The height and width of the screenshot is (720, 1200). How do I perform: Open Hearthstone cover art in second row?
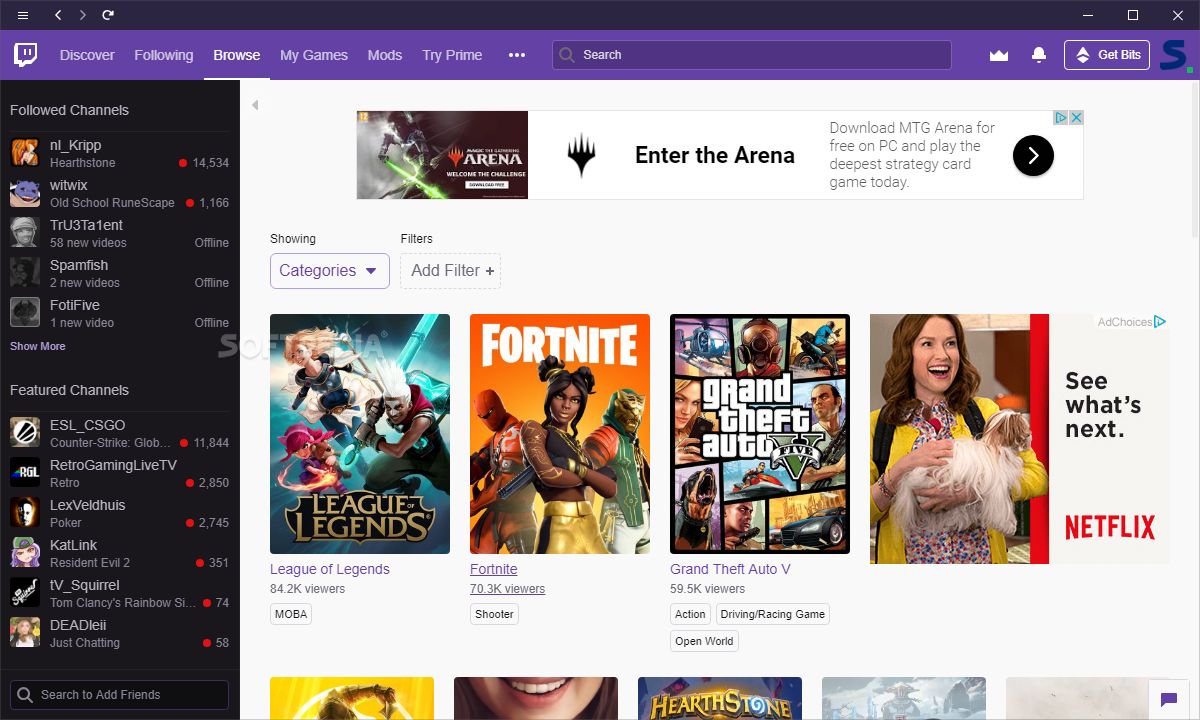pyautogui.click(x=720, y=699)
